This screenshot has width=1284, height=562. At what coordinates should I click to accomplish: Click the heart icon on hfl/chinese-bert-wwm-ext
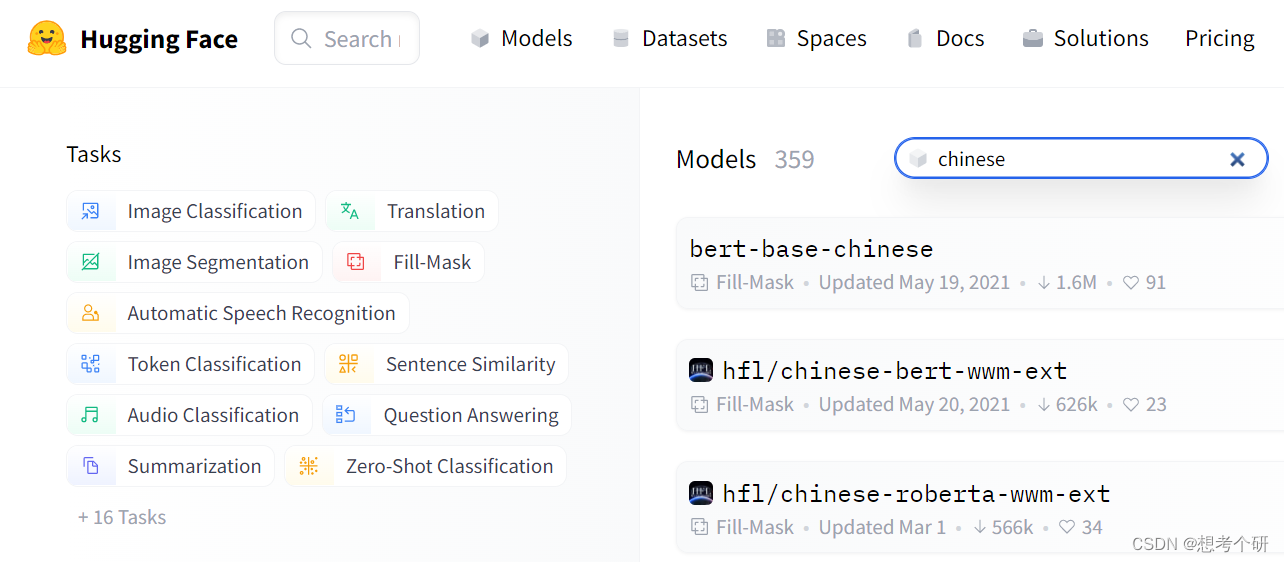point(1131,405)
